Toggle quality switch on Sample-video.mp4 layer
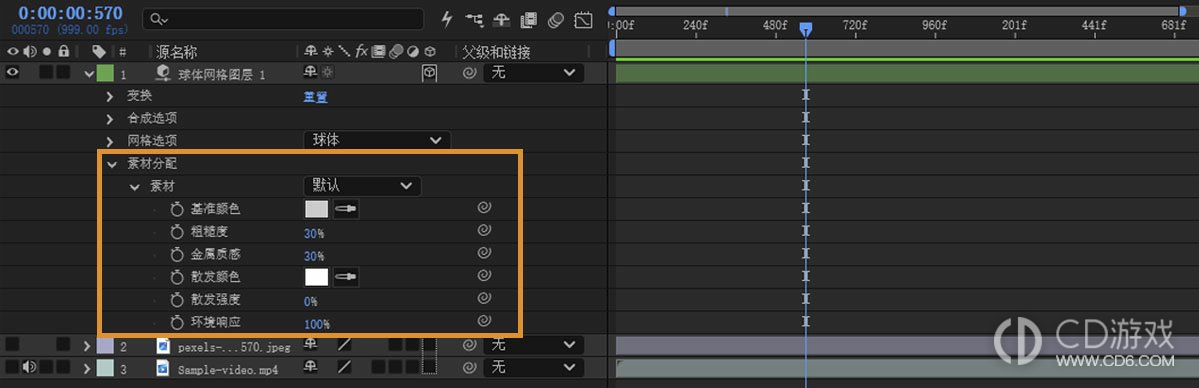The width and height of the screenshot is (1199, 388). click(x=345, y=368)
